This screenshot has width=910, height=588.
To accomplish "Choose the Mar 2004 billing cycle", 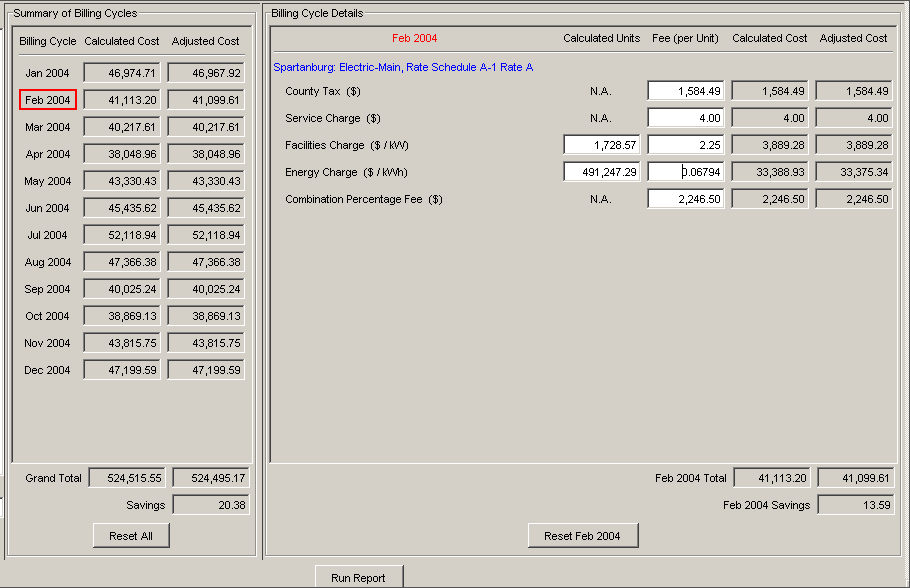I will [x=48, y=127].
